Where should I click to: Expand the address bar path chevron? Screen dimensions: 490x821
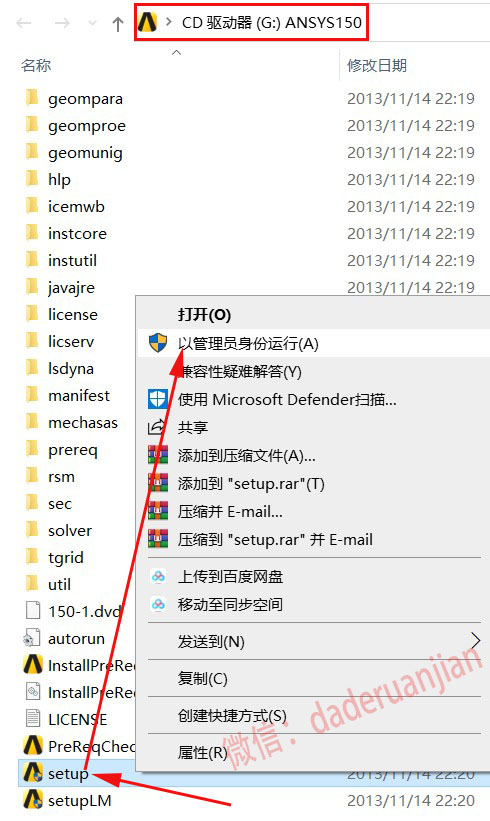169,22
